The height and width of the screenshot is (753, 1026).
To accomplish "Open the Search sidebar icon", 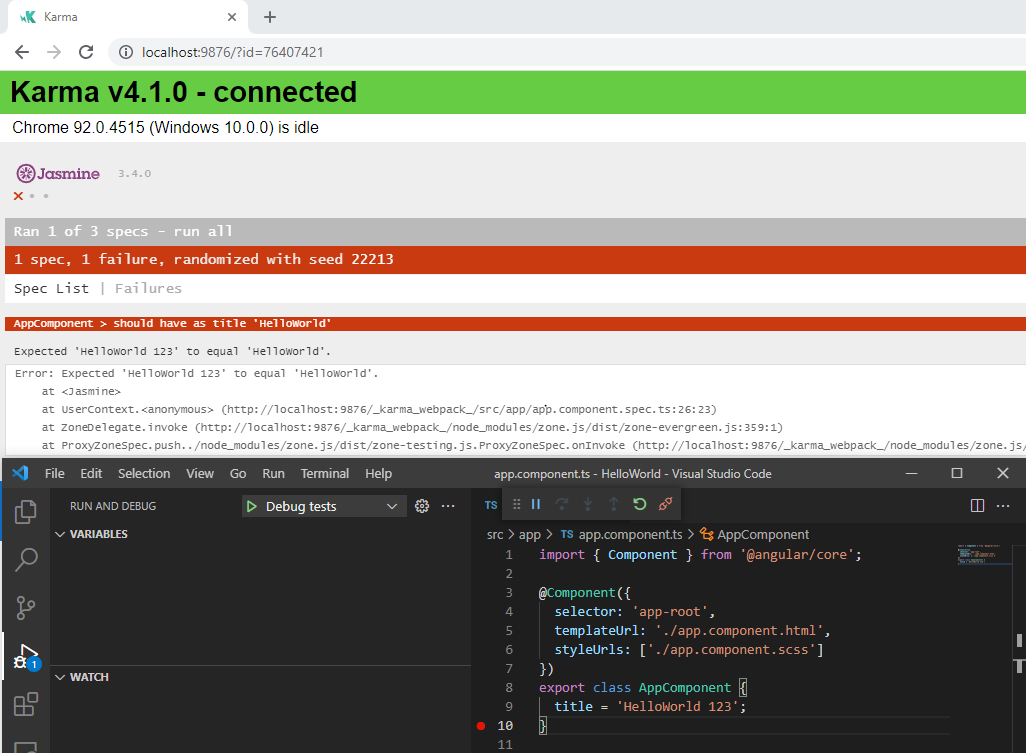I will click(25, 559).
